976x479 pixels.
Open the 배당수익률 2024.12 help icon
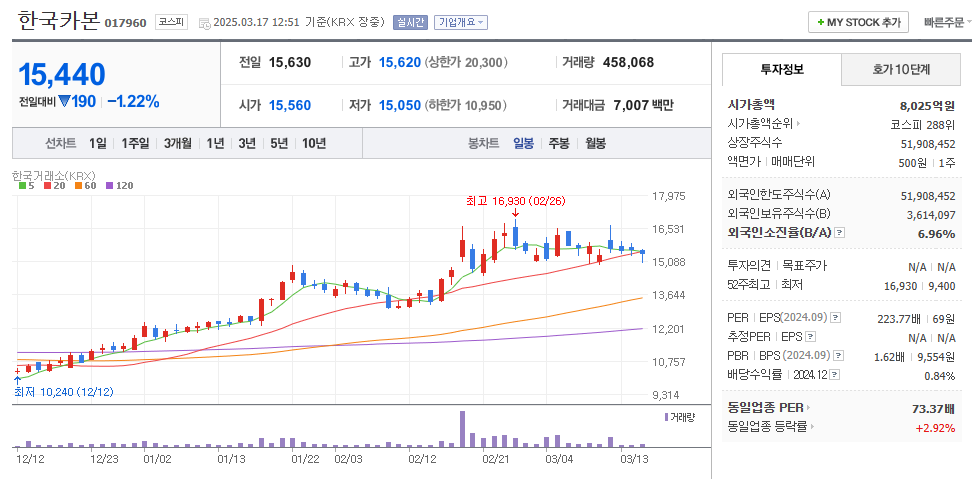coord(835,375)
